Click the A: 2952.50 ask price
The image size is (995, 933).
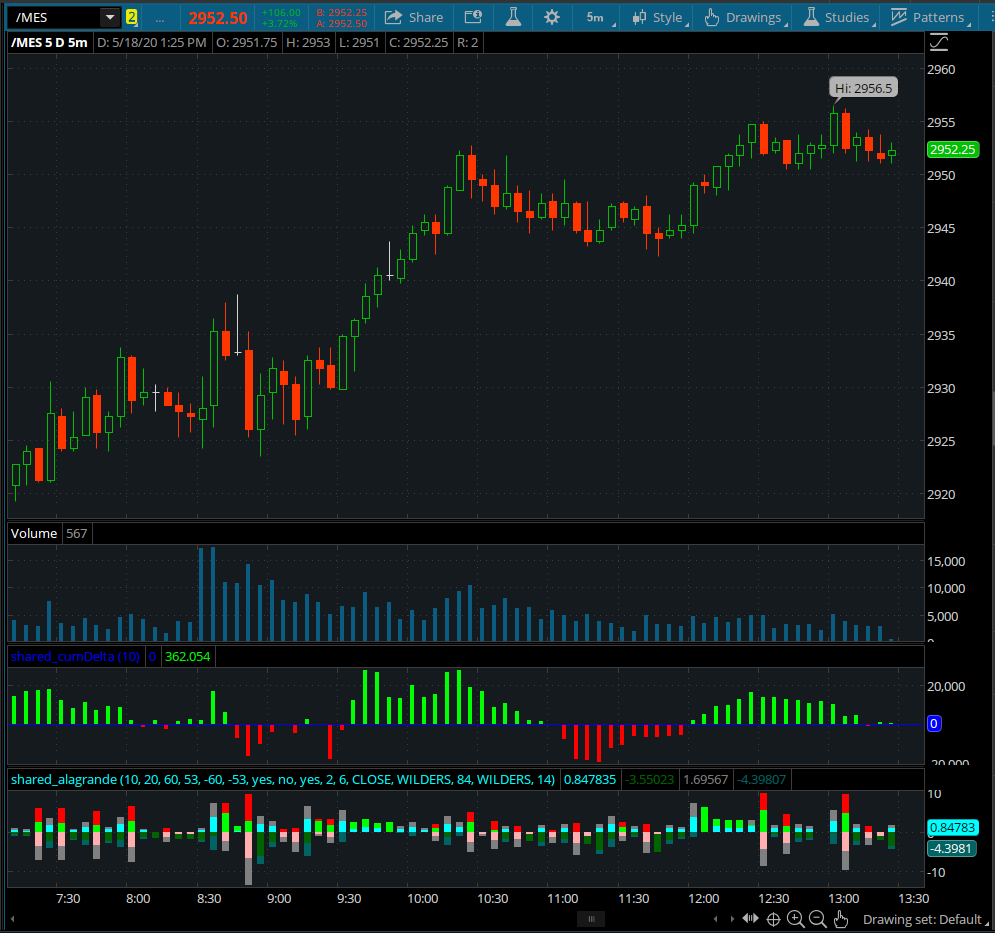pyautogui.click(x=341, y=23)
